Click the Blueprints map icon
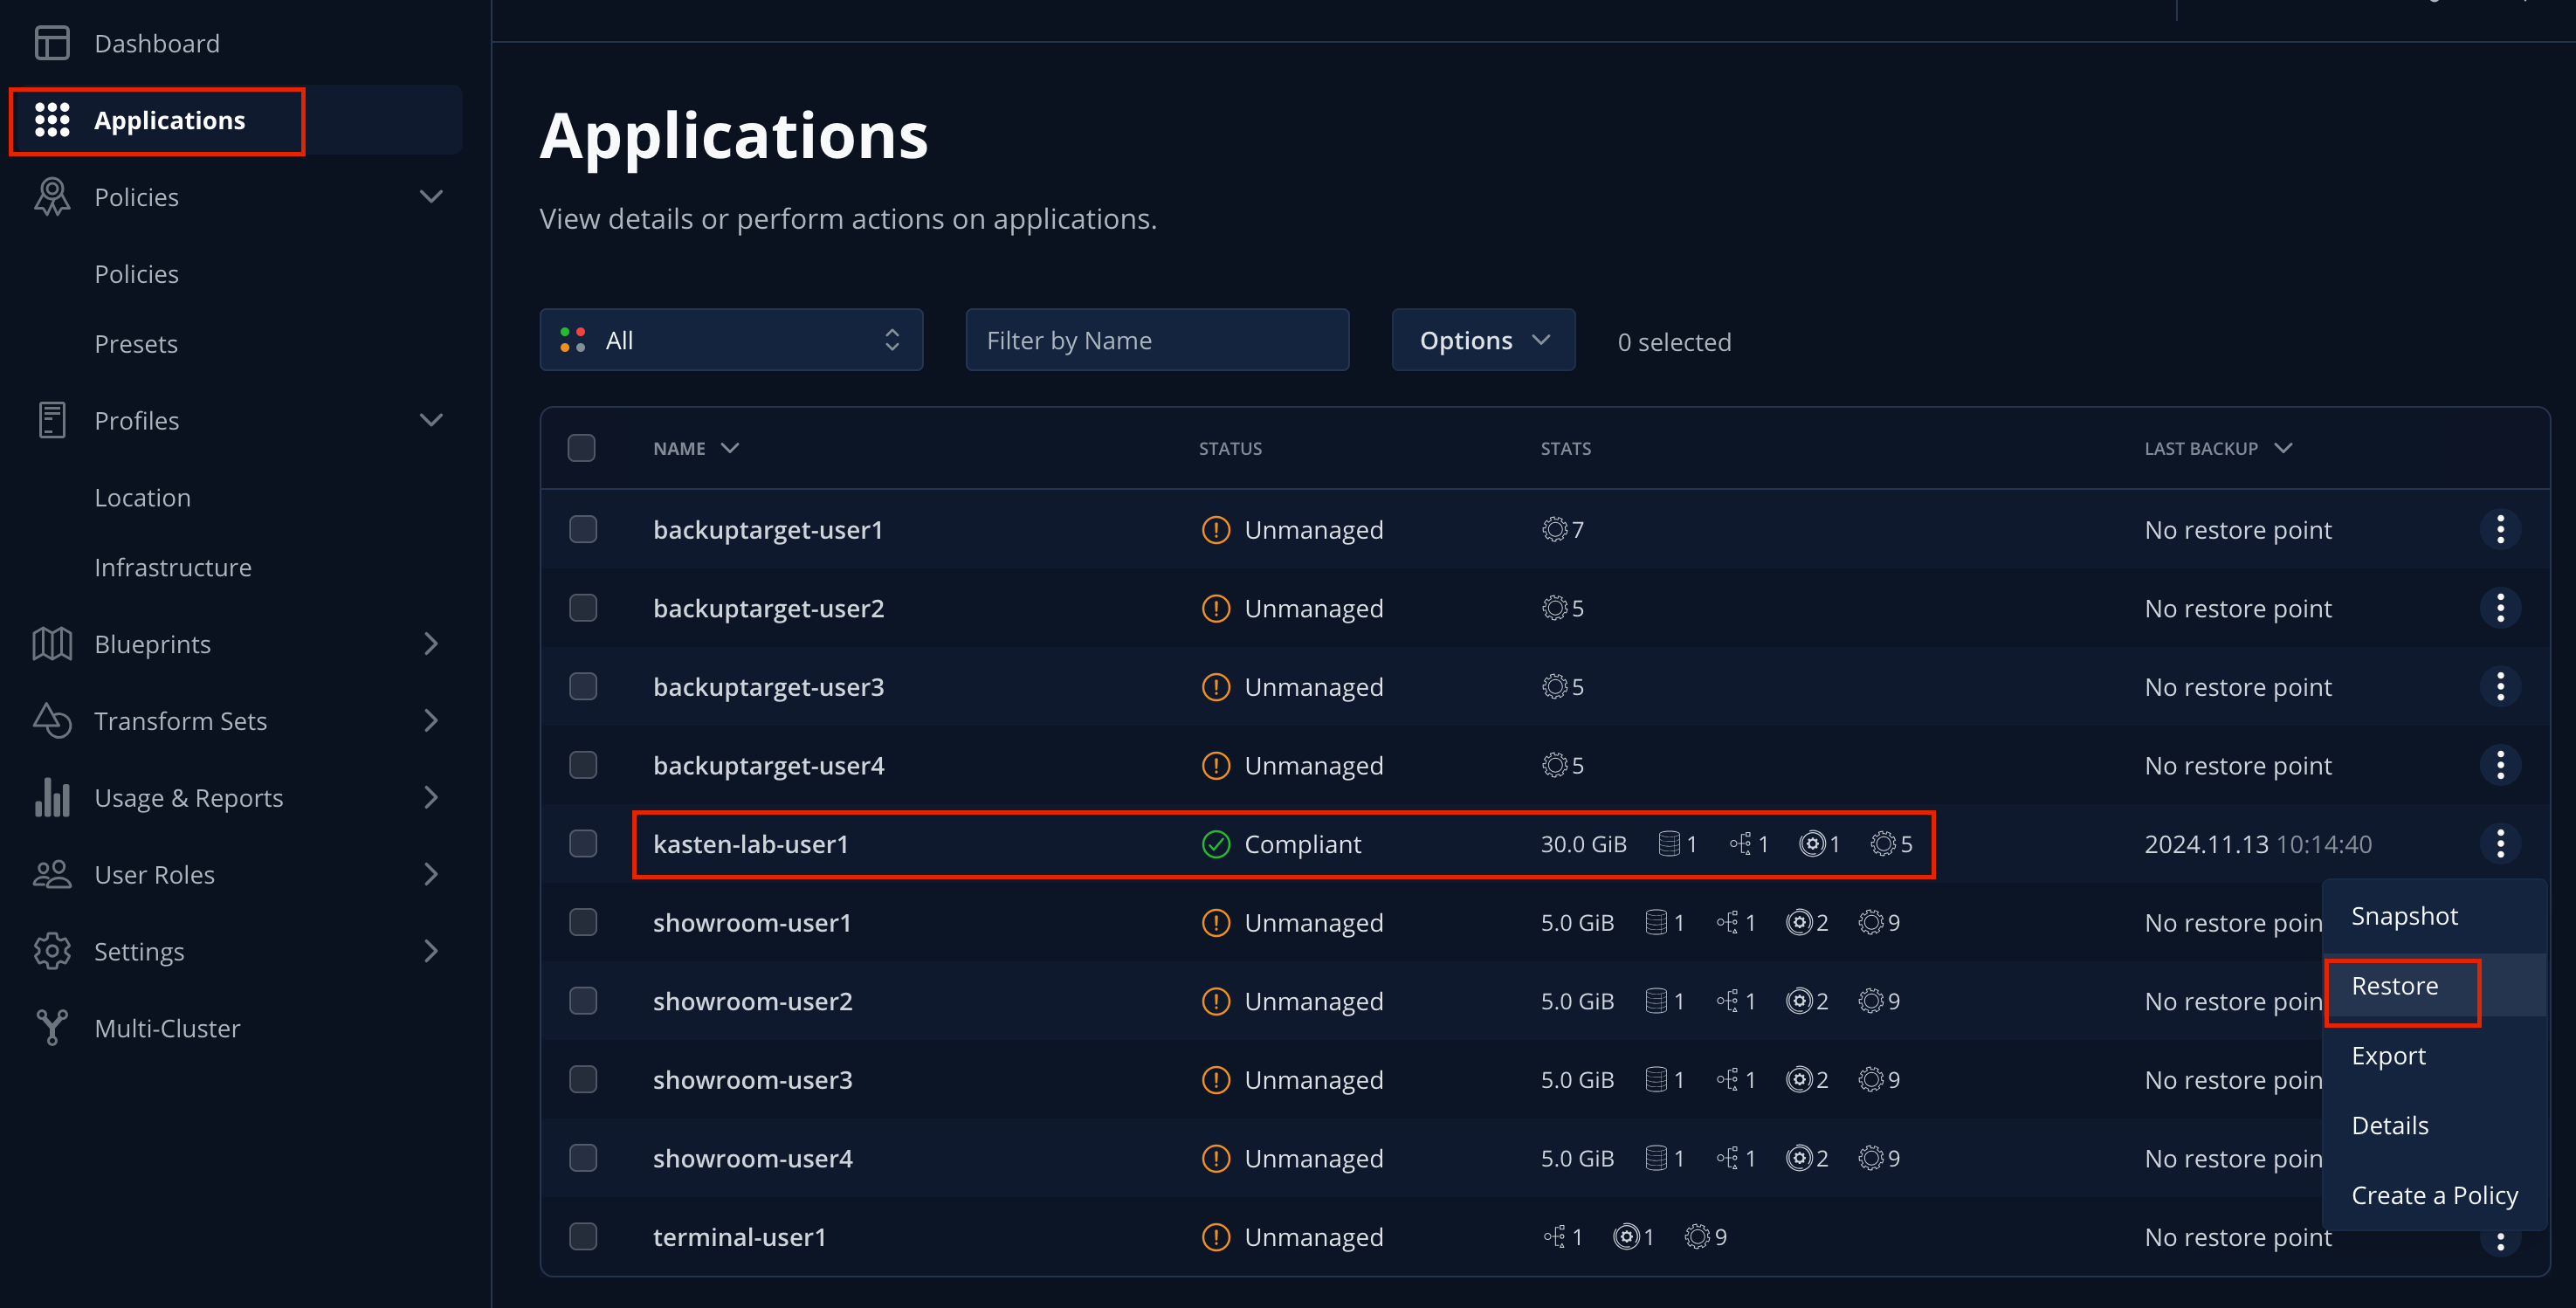 click(52, 644)
